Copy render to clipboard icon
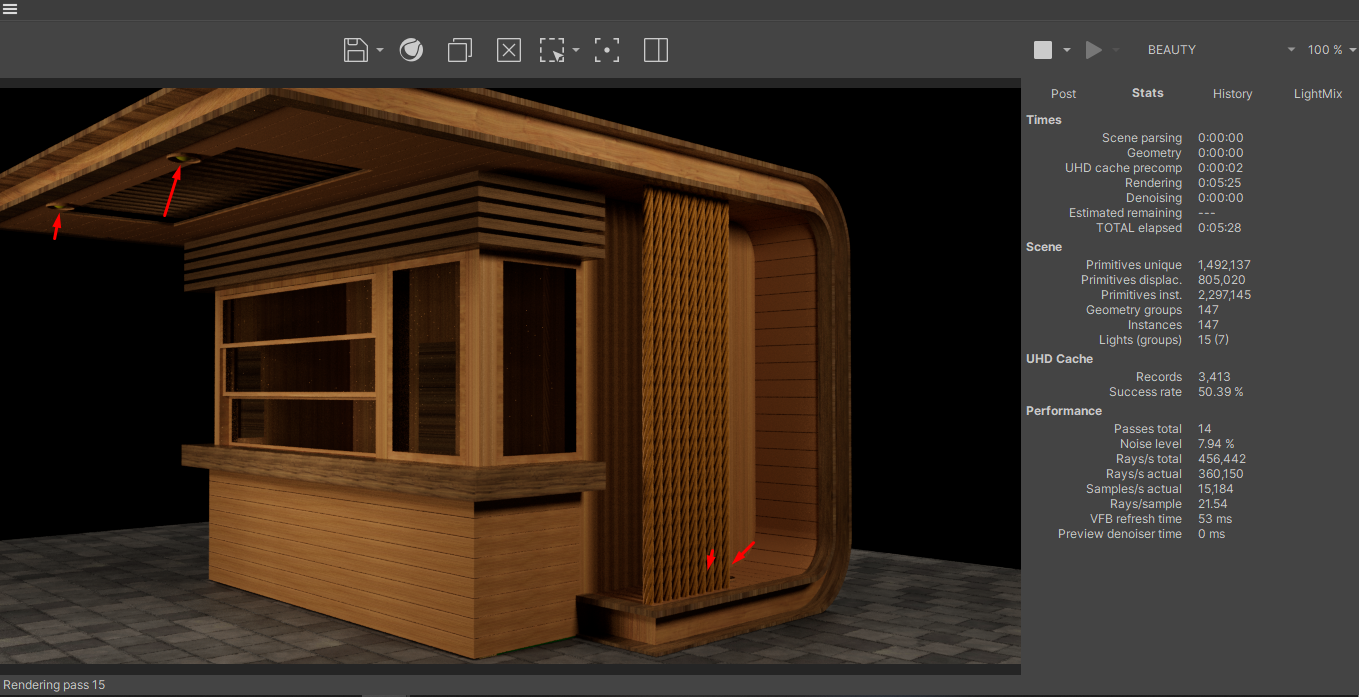 (x=460, y=50)
